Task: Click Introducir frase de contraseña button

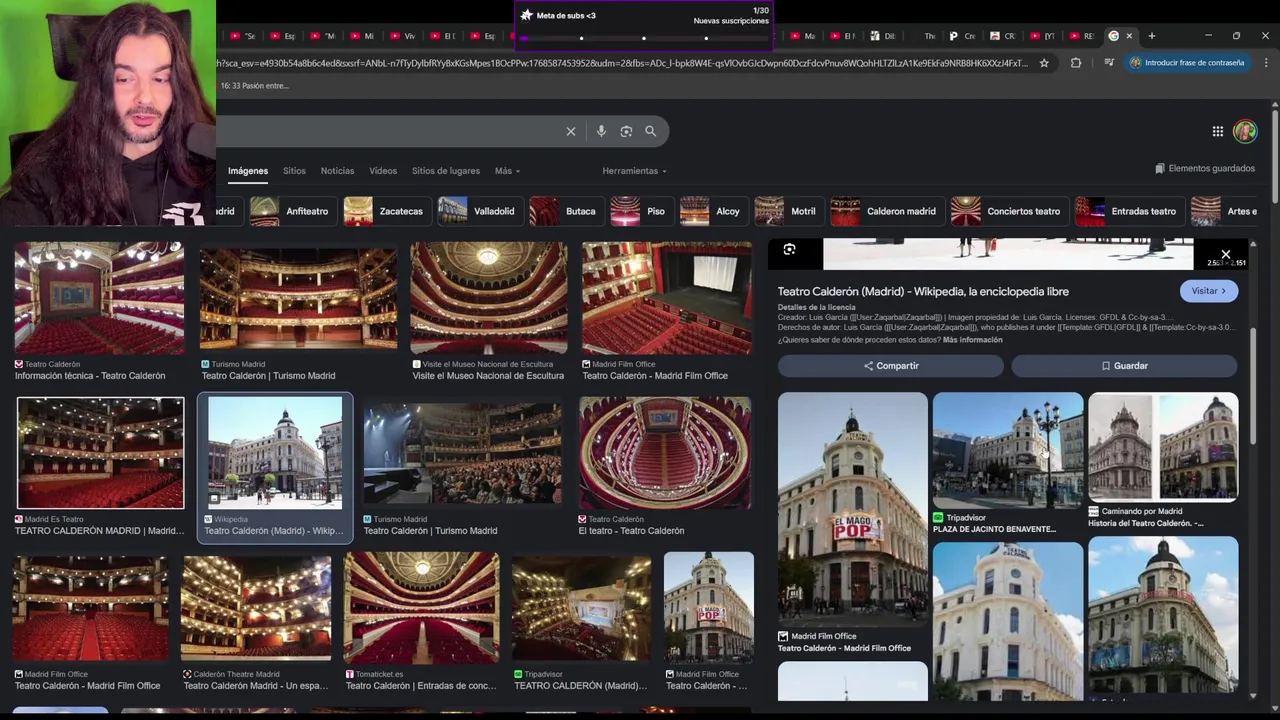Action: [1188, 63]
